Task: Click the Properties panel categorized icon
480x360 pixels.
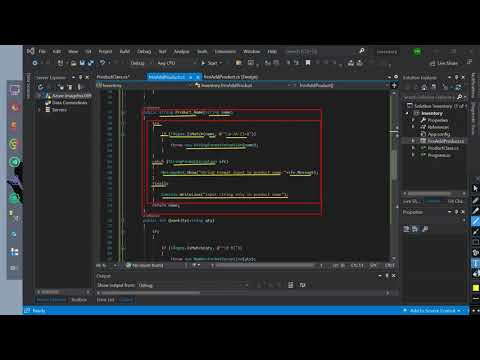Action: point(406,229)
